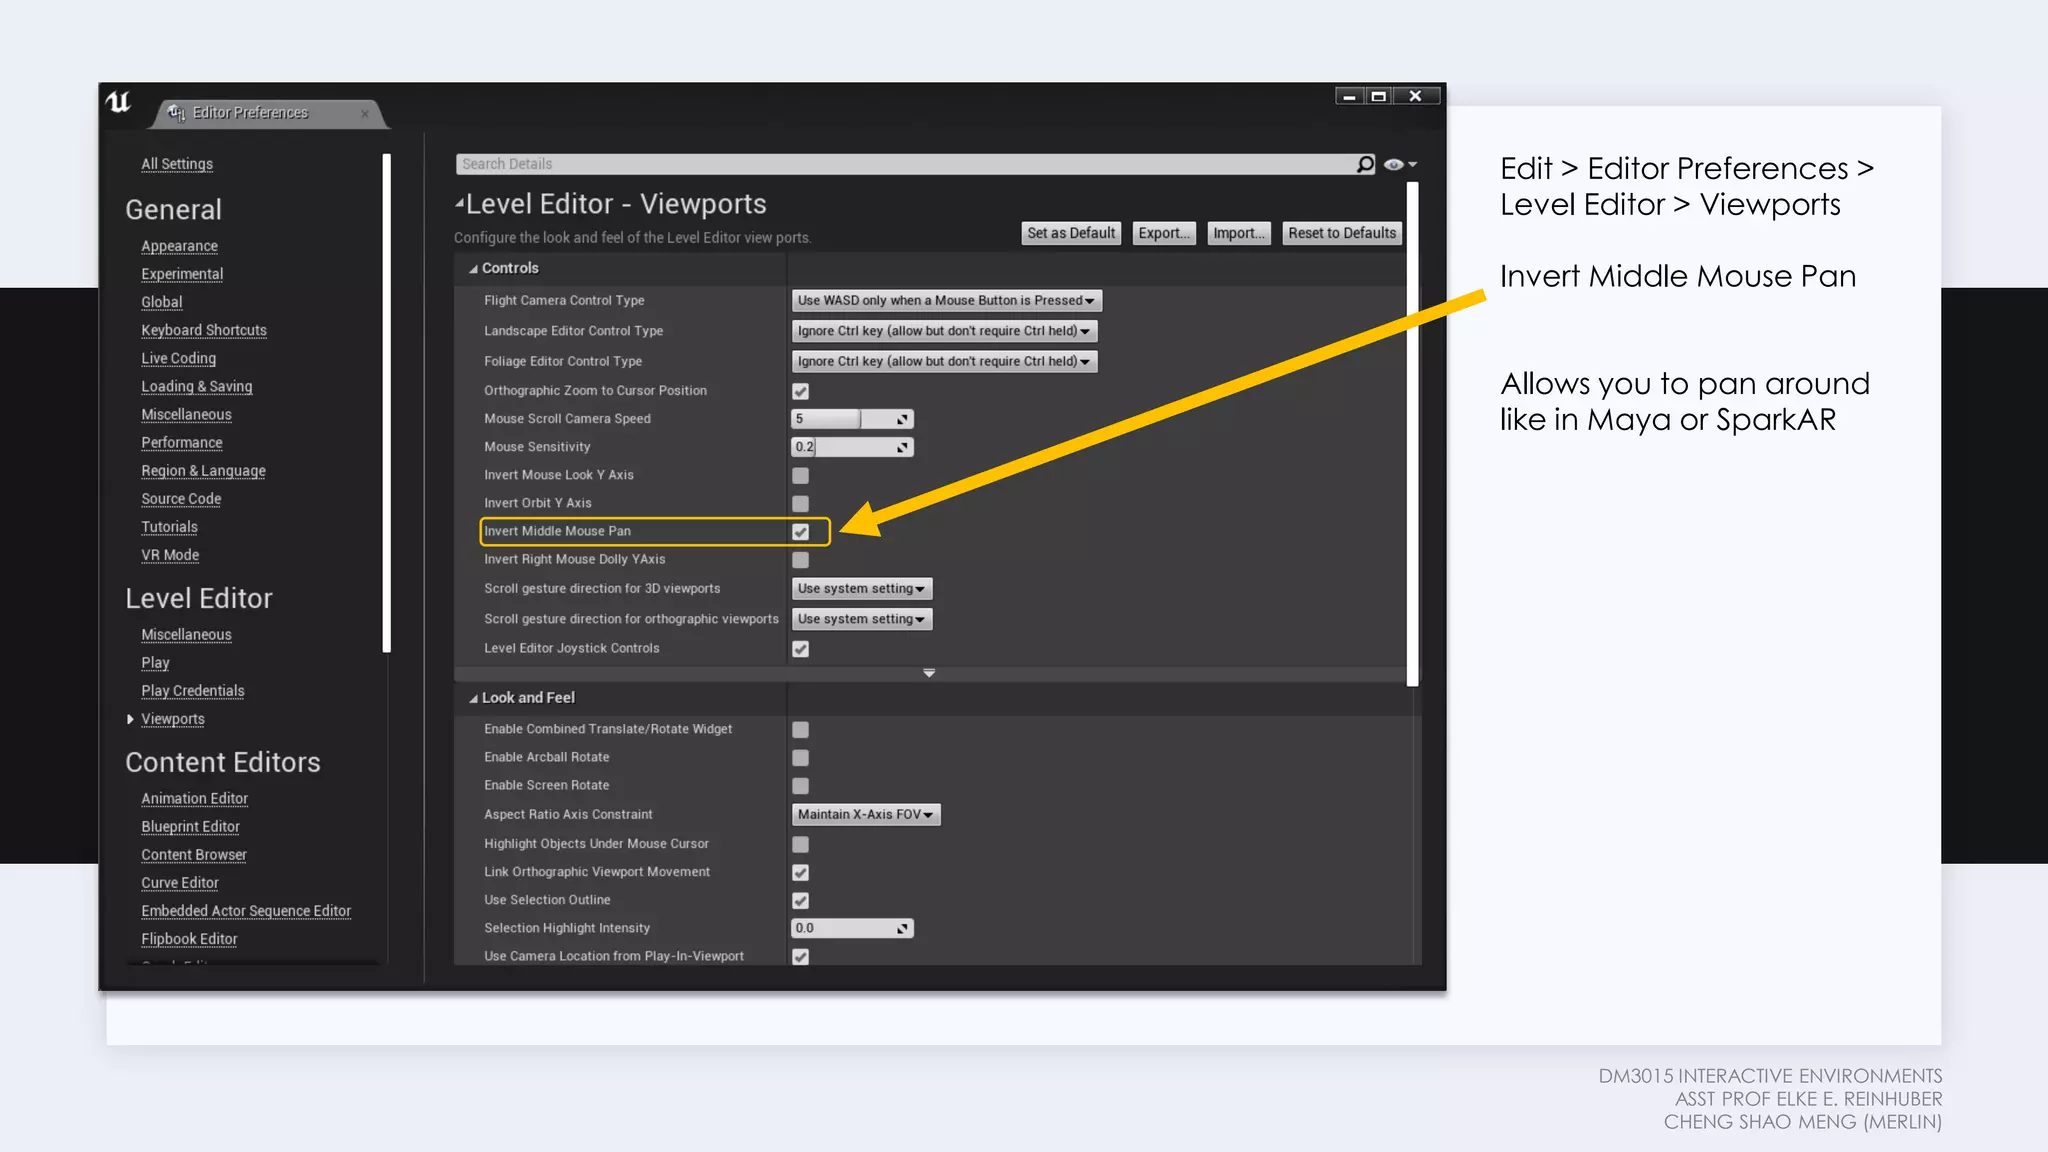Collapse Level Editor - Viewports heading arrow
The height and width of the screenshot is (1152, 2048).
coord(460,203)
